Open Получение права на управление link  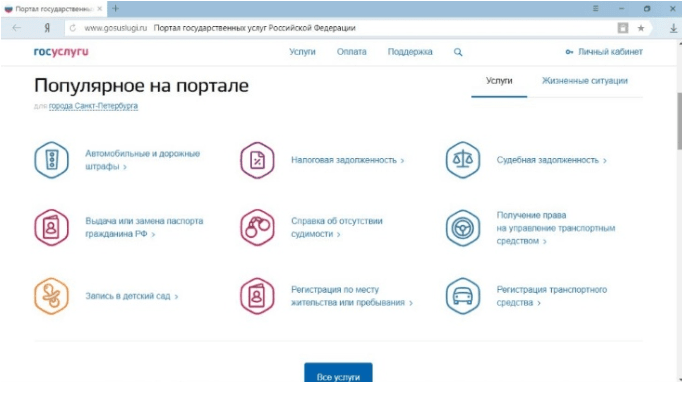pos(556,228)
